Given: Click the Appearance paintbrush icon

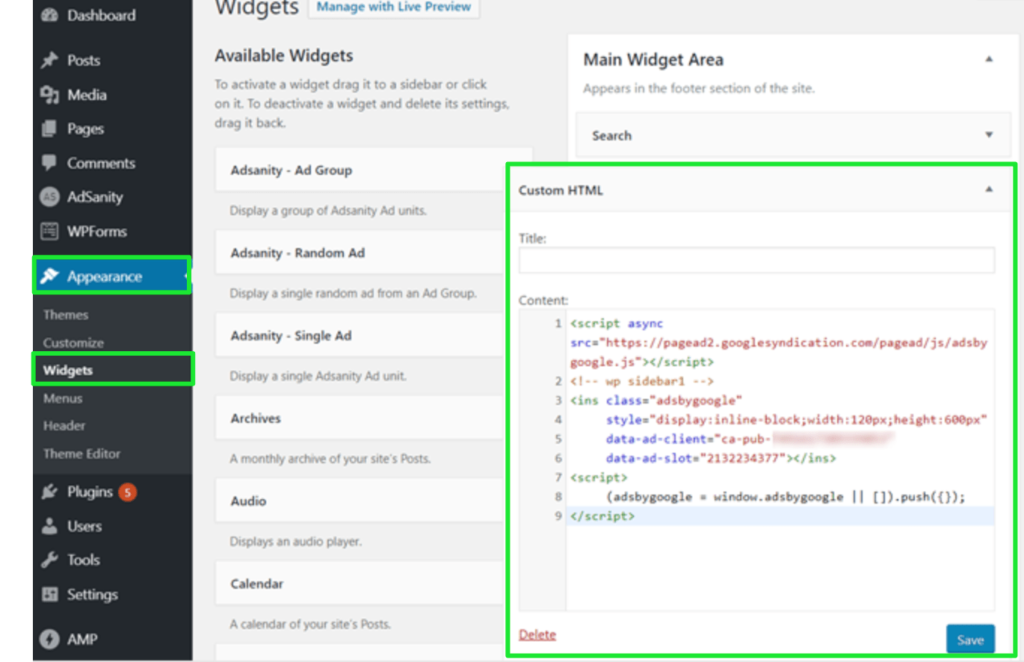Looking at the screenshot, I should tap(50, 276).
